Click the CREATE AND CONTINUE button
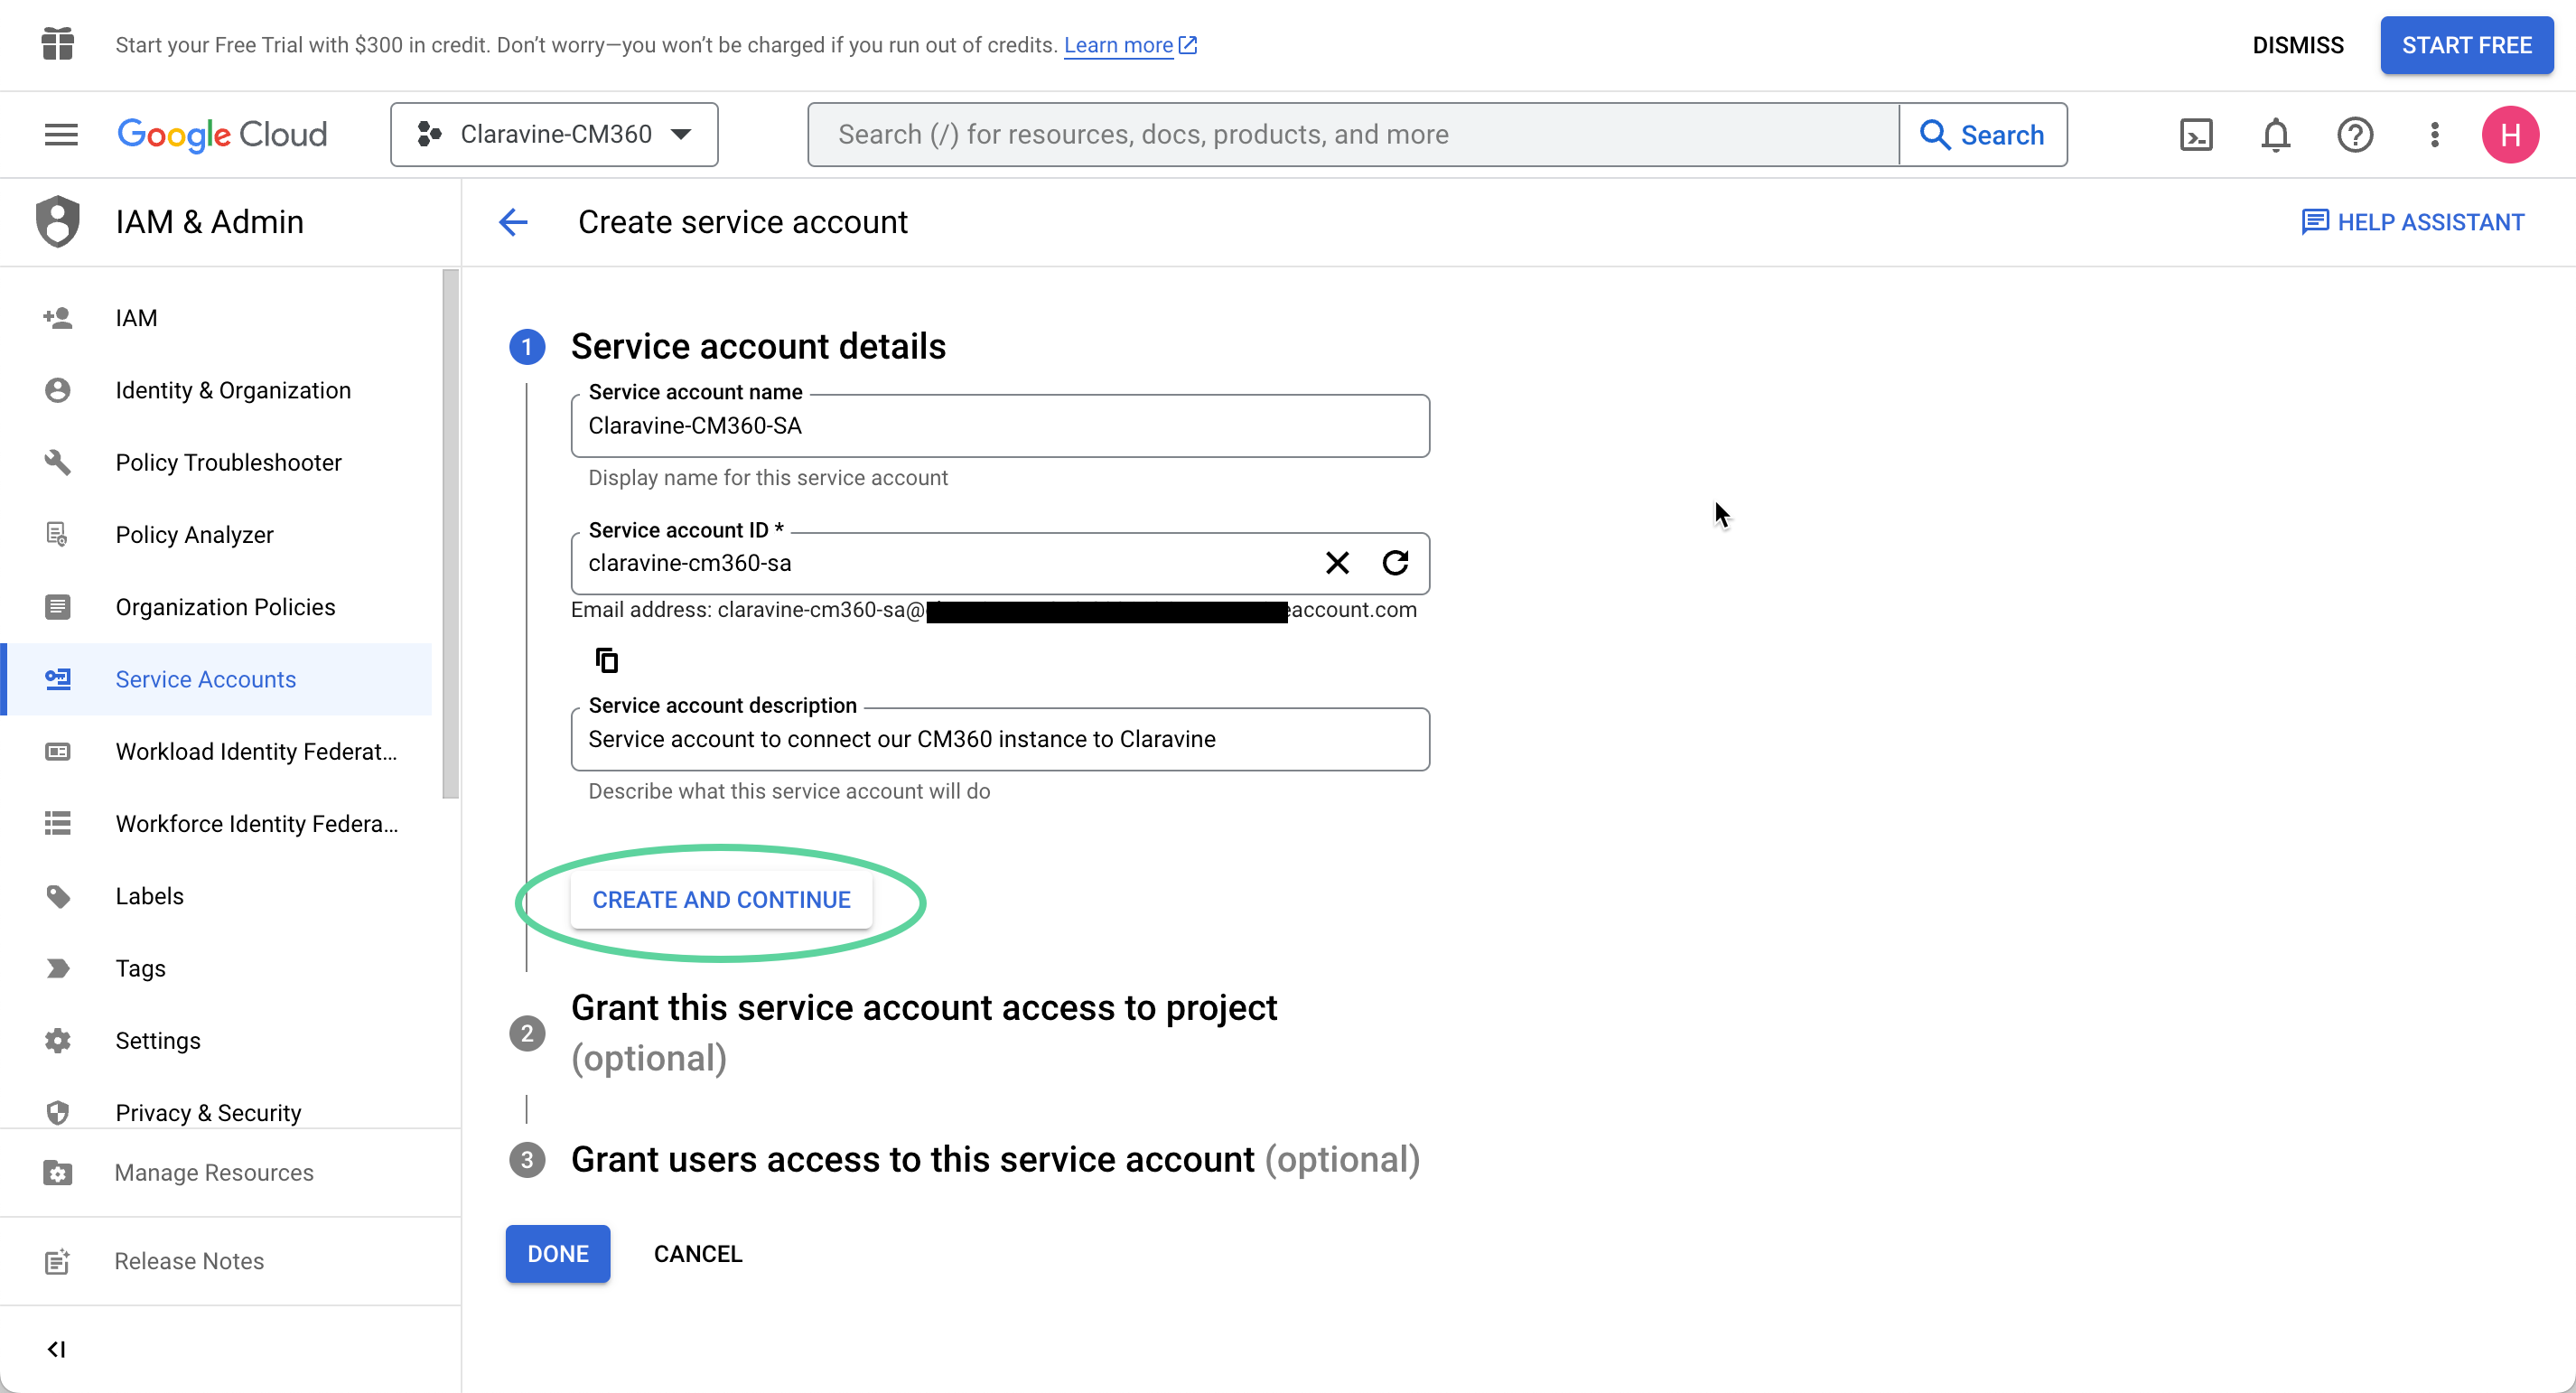This screenshot has height=1393, width=2576. pos(722,899)
